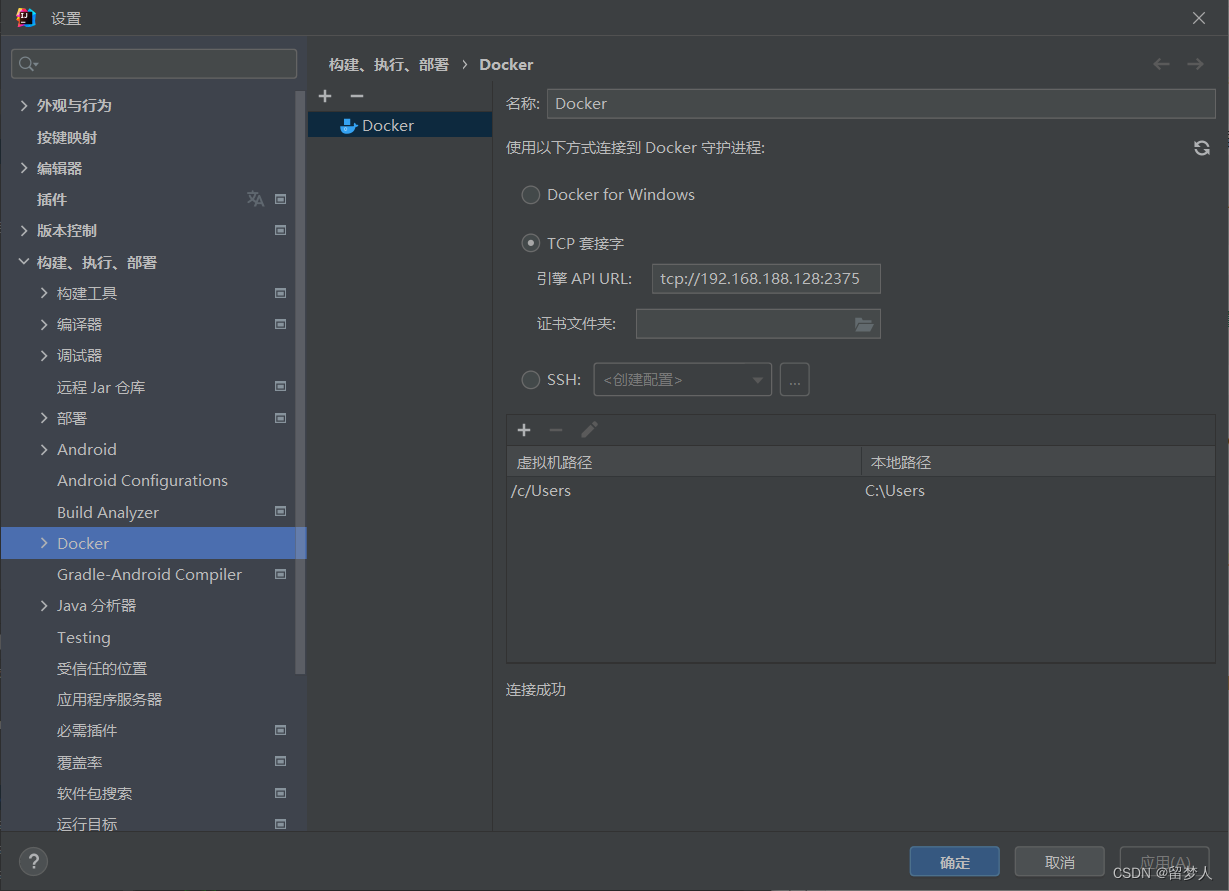Click the project-level icon beside 软件包搜索
The width and height of the screenshot is (1229, 891).
point(281,793)
